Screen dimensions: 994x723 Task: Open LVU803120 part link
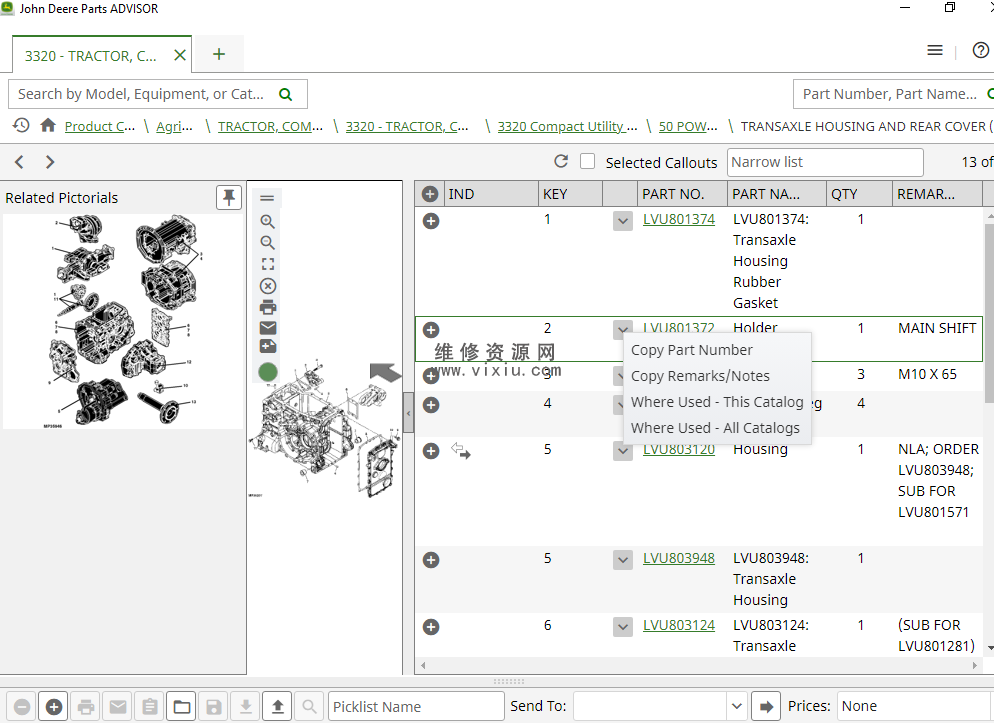pyautogui.click(x=678, y=451)
